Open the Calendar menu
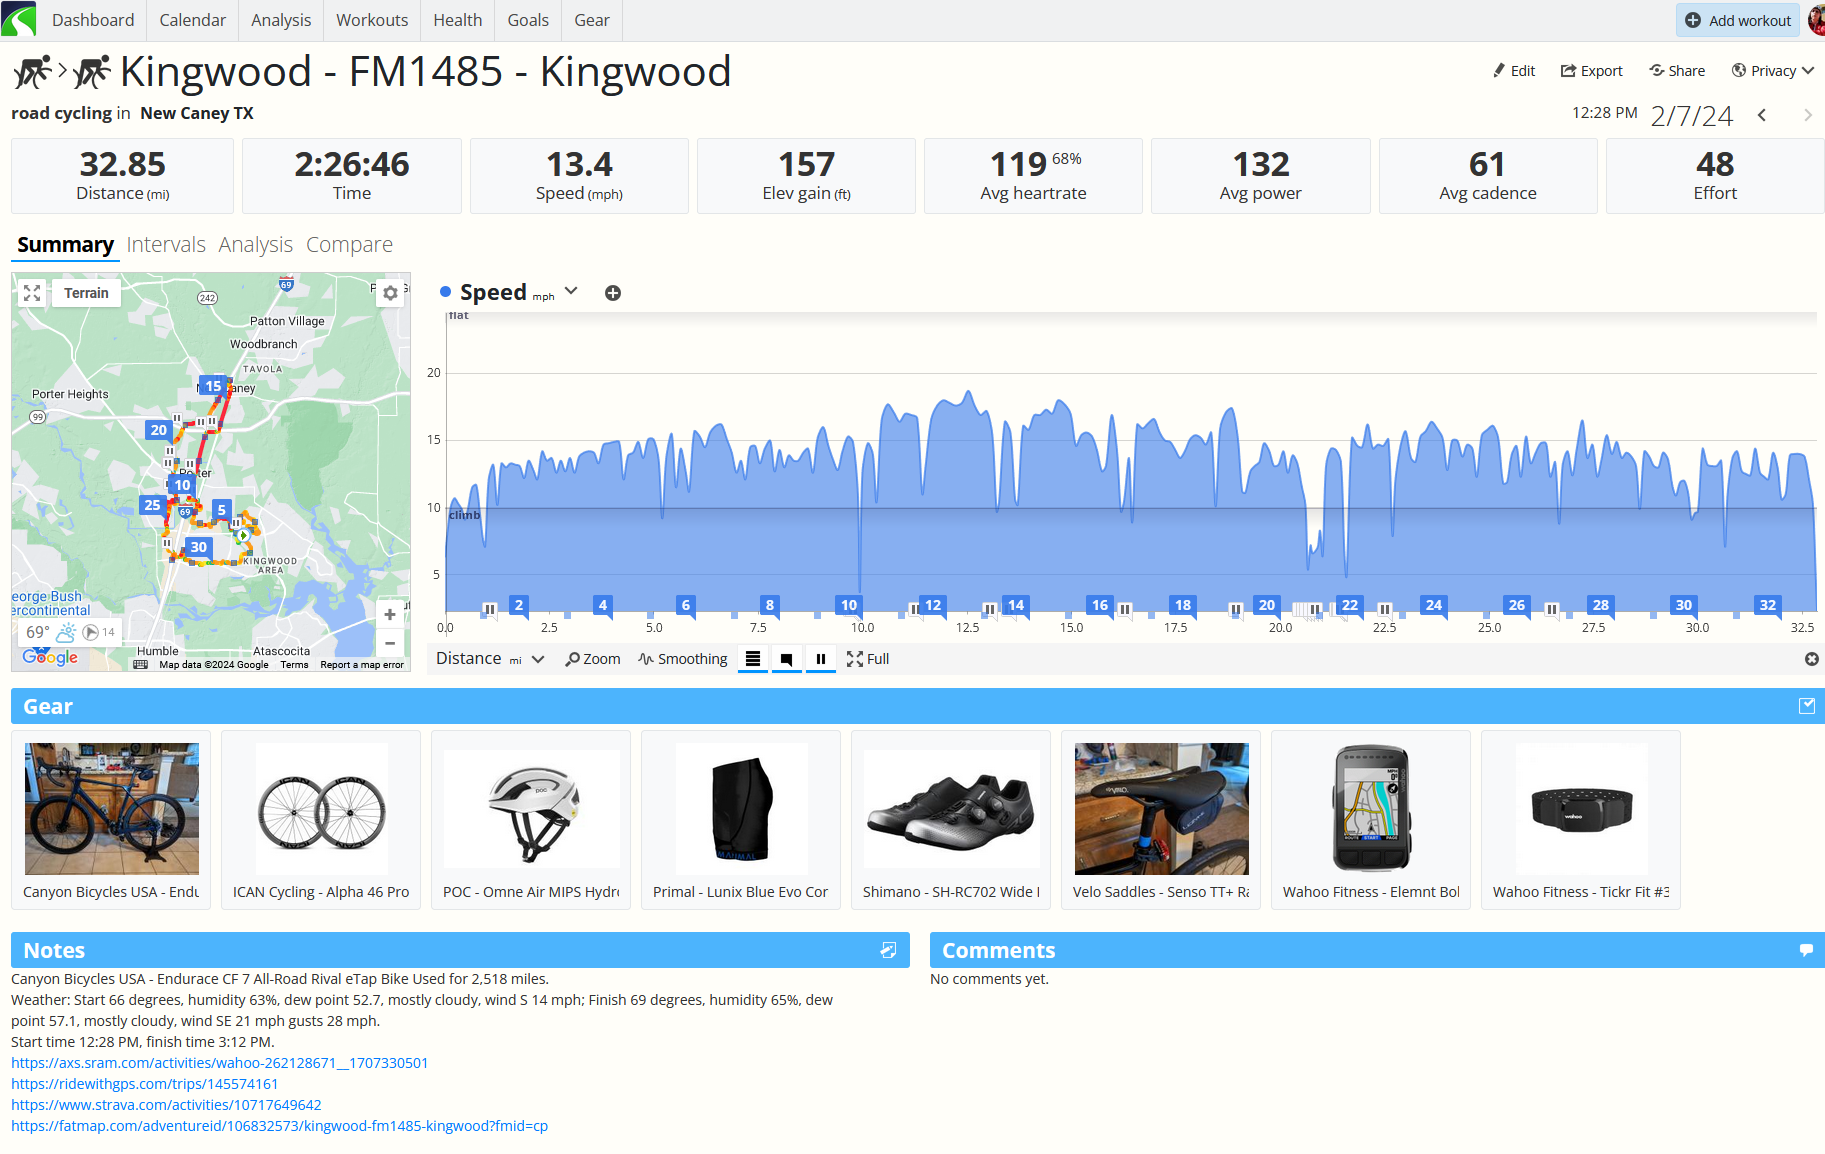1825x1154 pixels. (193, 20)
